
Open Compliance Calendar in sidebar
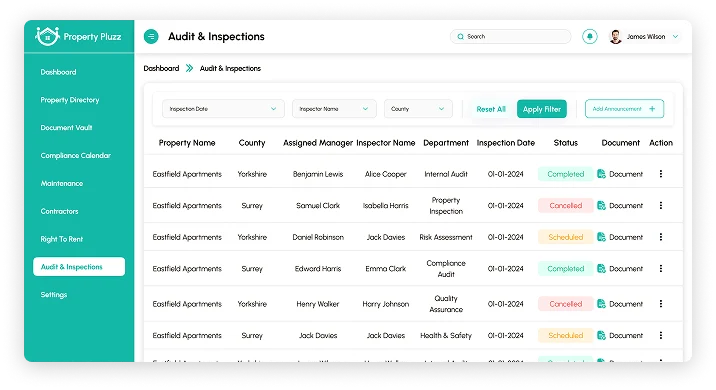(x=75, y=156)
